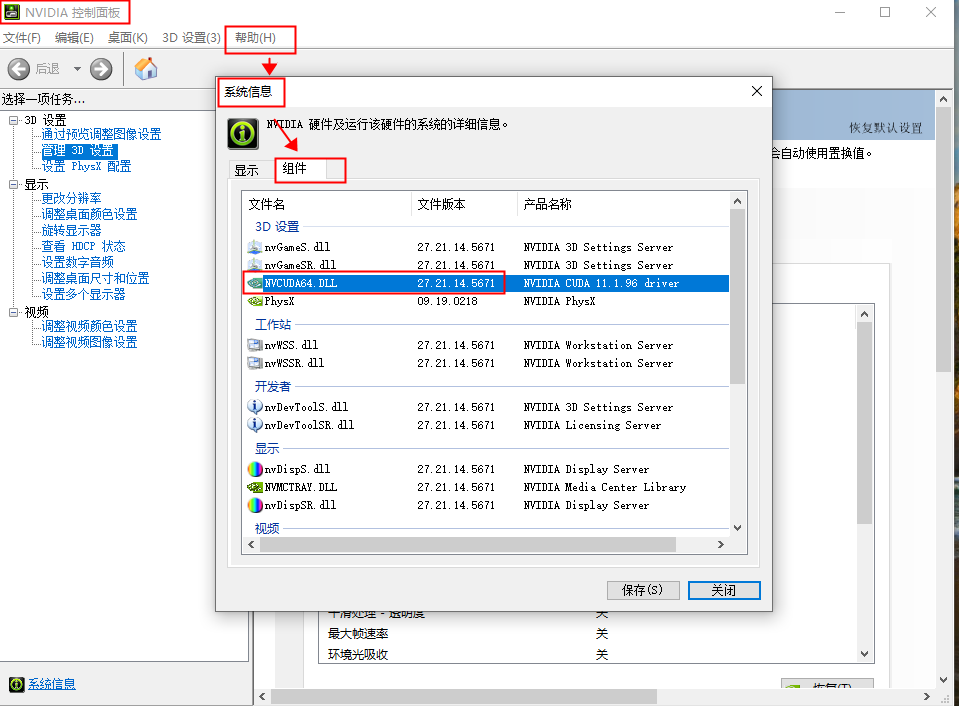Collapse the 3D 设置 tree node
The image size is (959, 706).
tap(13, 121)
